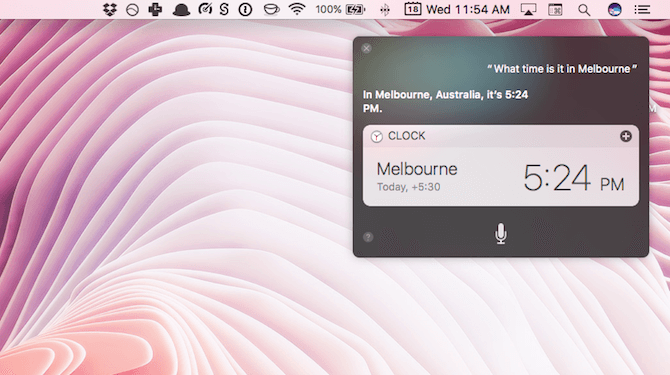Open the 1Password menu bar icon
Screen dimensions: 670x375
click(245, 9)
